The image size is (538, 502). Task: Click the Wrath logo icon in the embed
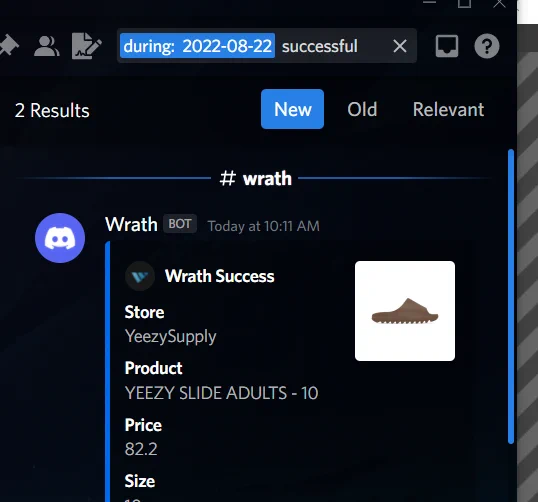pyautogui.click(x=140, y=276)
